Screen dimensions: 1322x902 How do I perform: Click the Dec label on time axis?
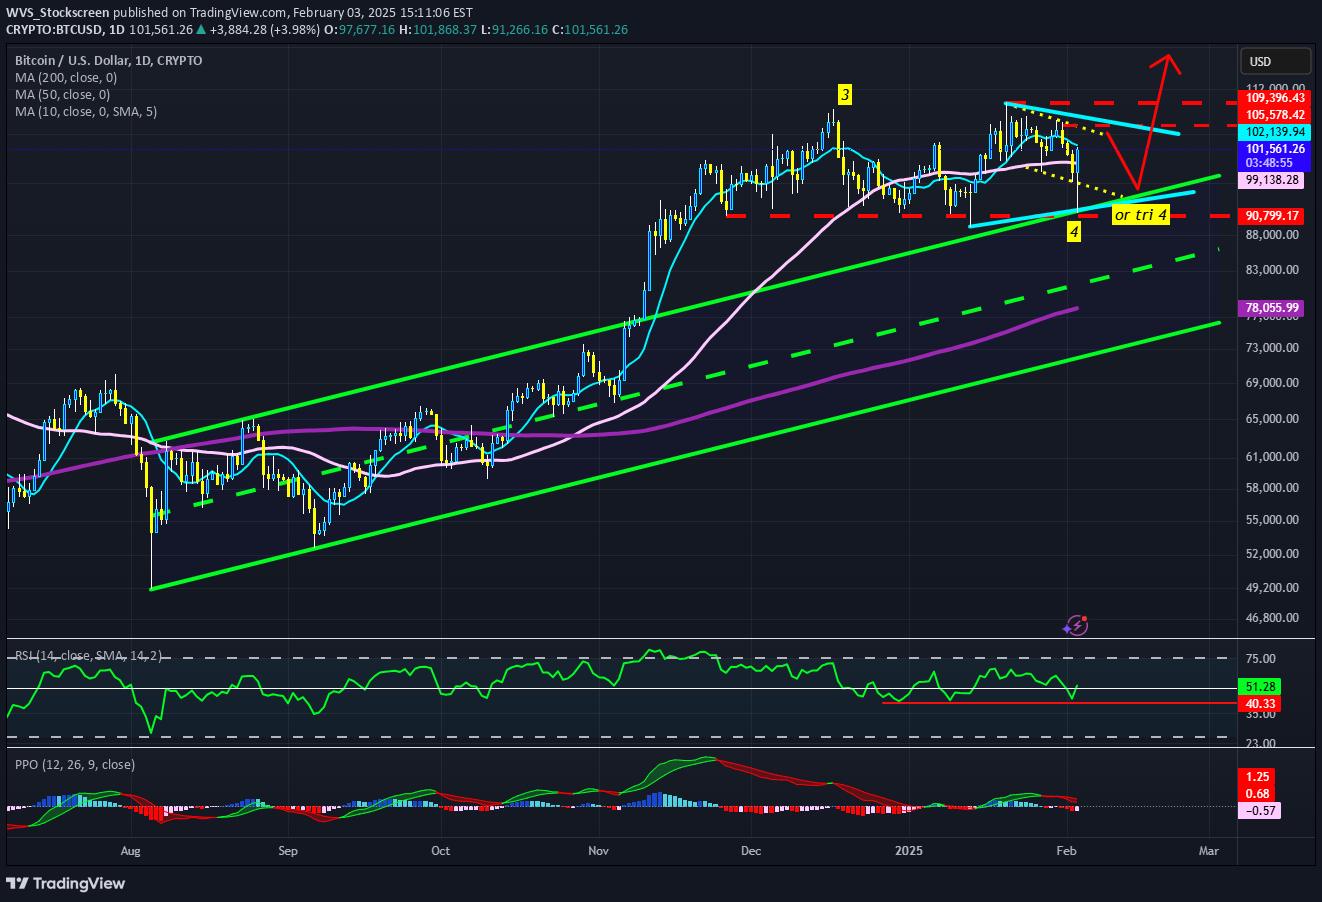(752, 852)
